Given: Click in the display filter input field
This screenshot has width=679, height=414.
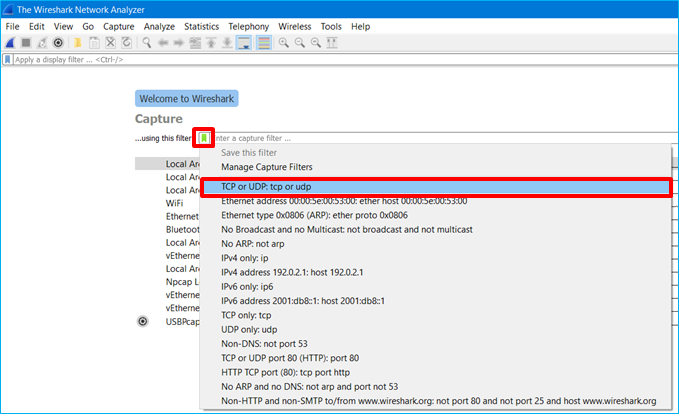Looking at the screenshot, I should (x=345, y=60).
